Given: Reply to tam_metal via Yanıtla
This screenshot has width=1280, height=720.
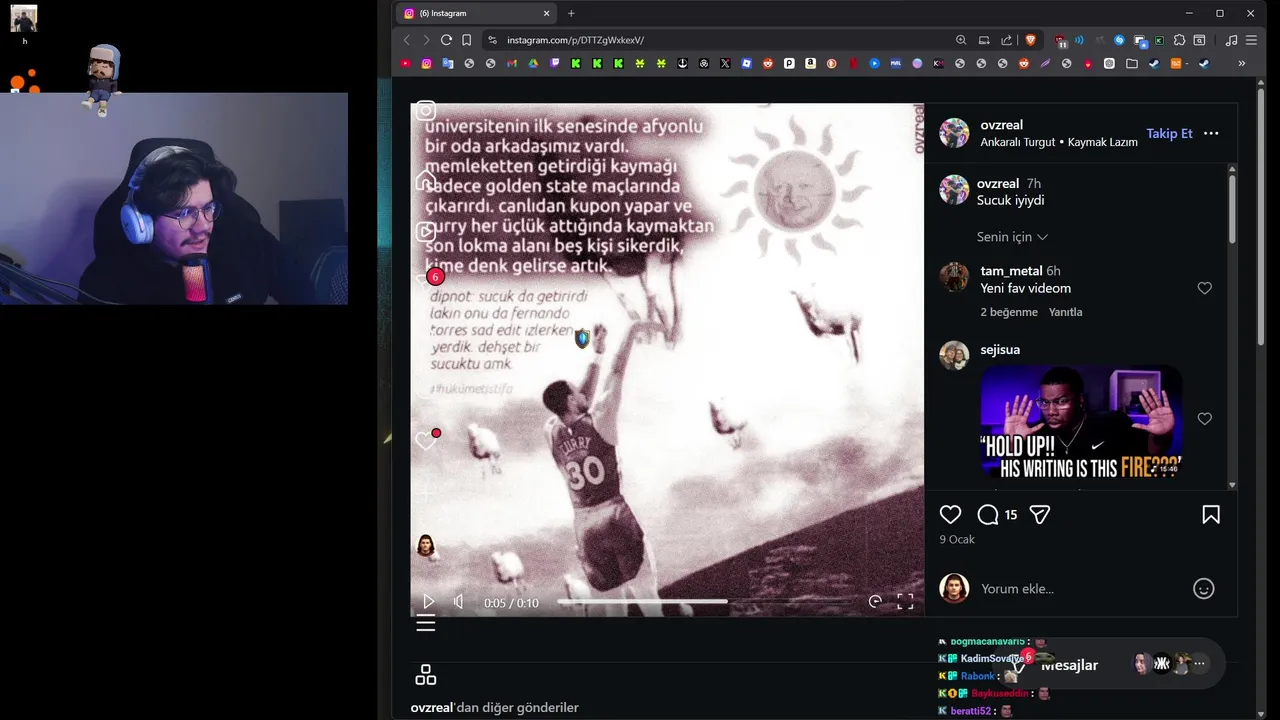Looking at the screenshot, I should coord(1065,312).
